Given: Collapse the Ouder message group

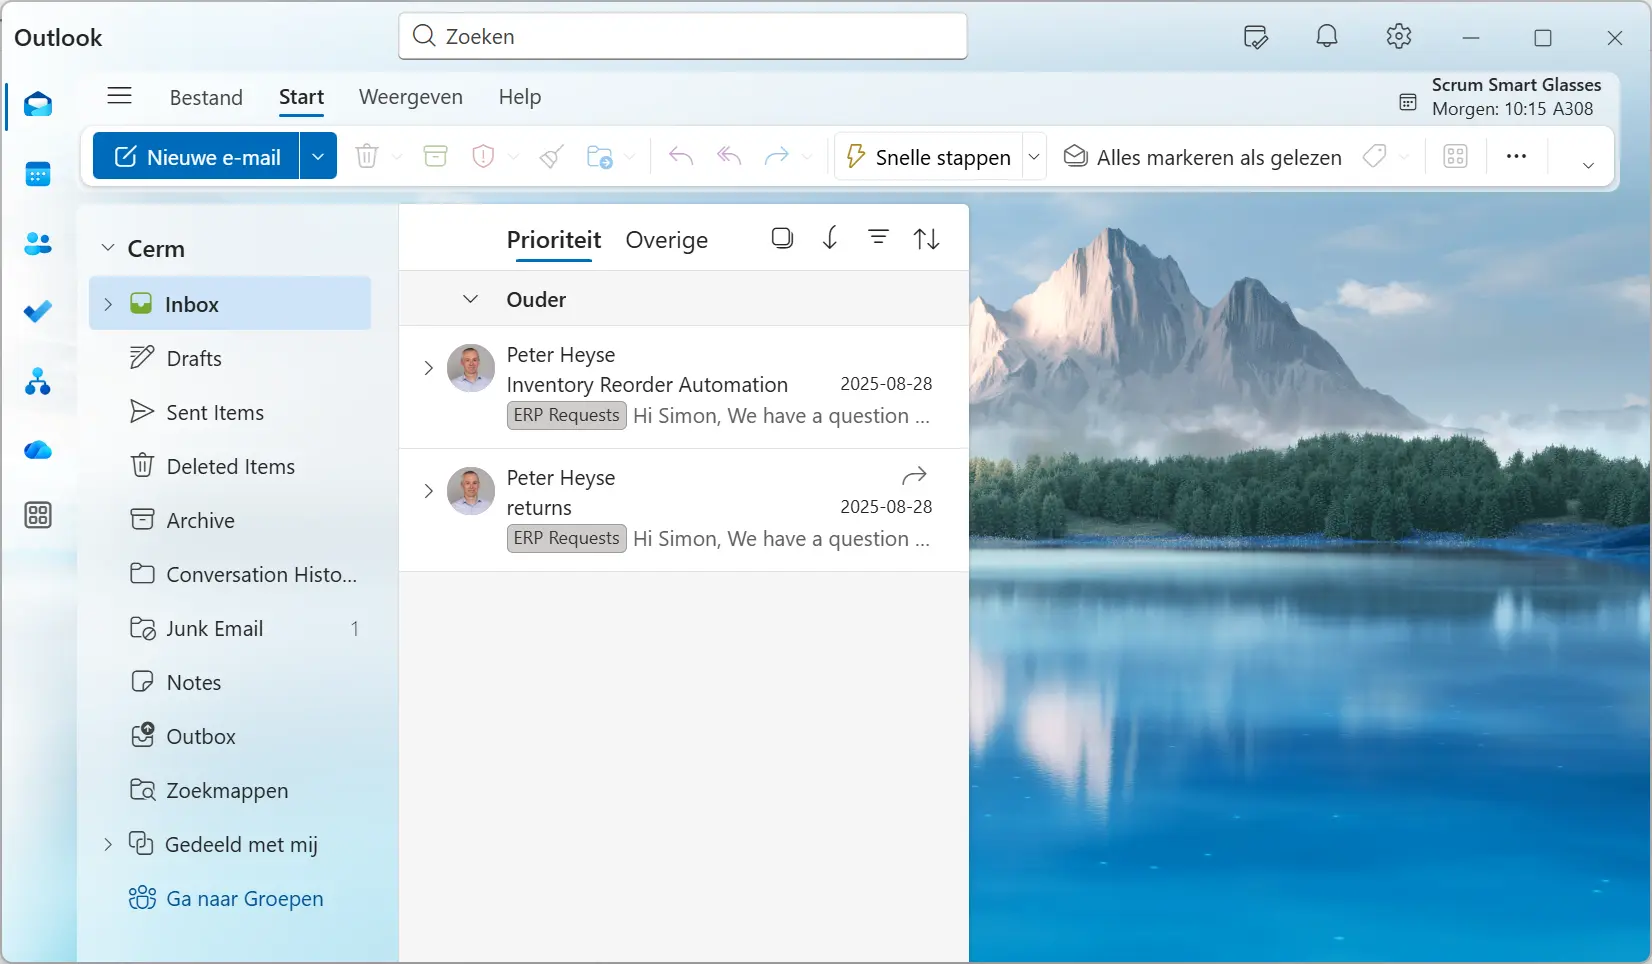Looking at the screenshot, I should 470,298.
